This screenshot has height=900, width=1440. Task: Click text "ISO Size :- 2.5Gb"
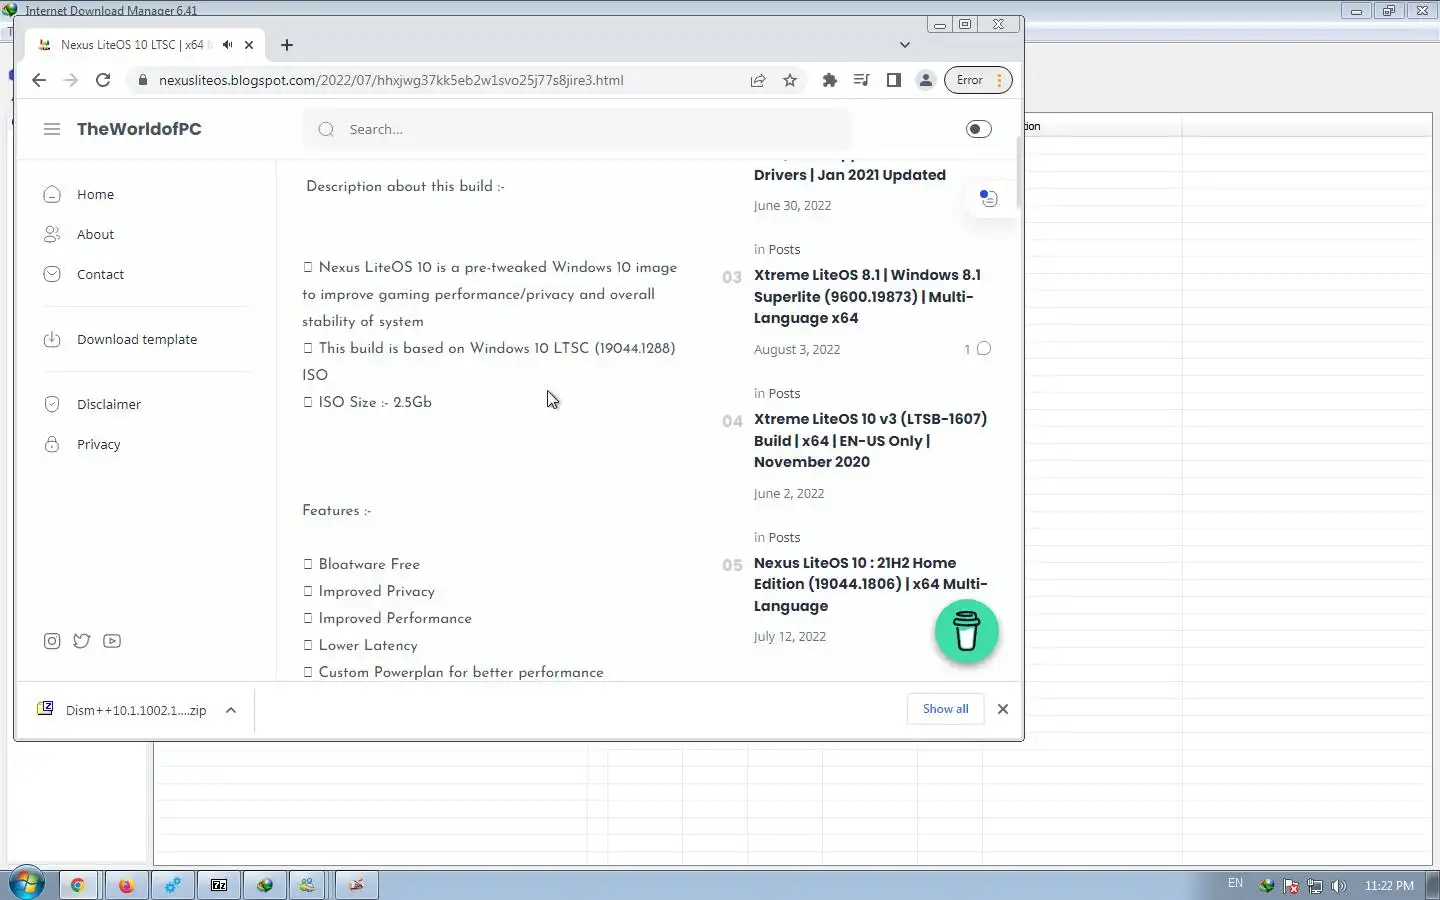375,402
